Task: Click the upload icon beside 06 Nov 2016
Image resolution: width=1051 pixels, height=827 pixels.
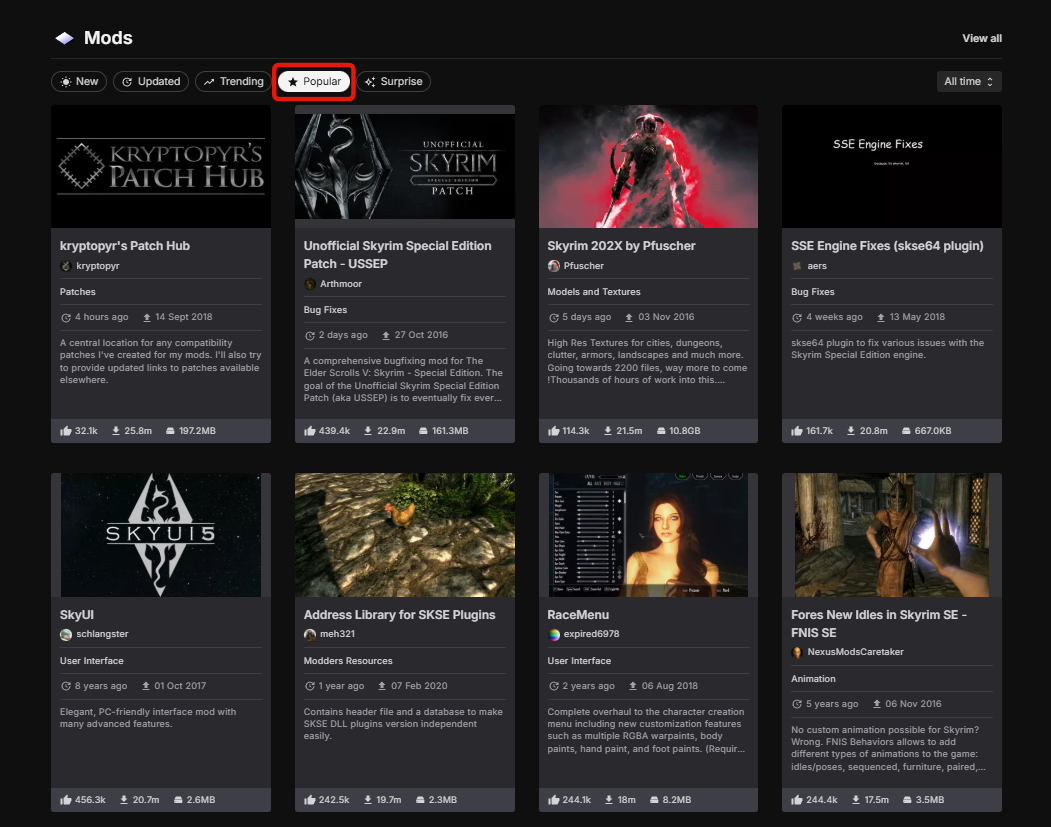Action: (x=877, y=704)
